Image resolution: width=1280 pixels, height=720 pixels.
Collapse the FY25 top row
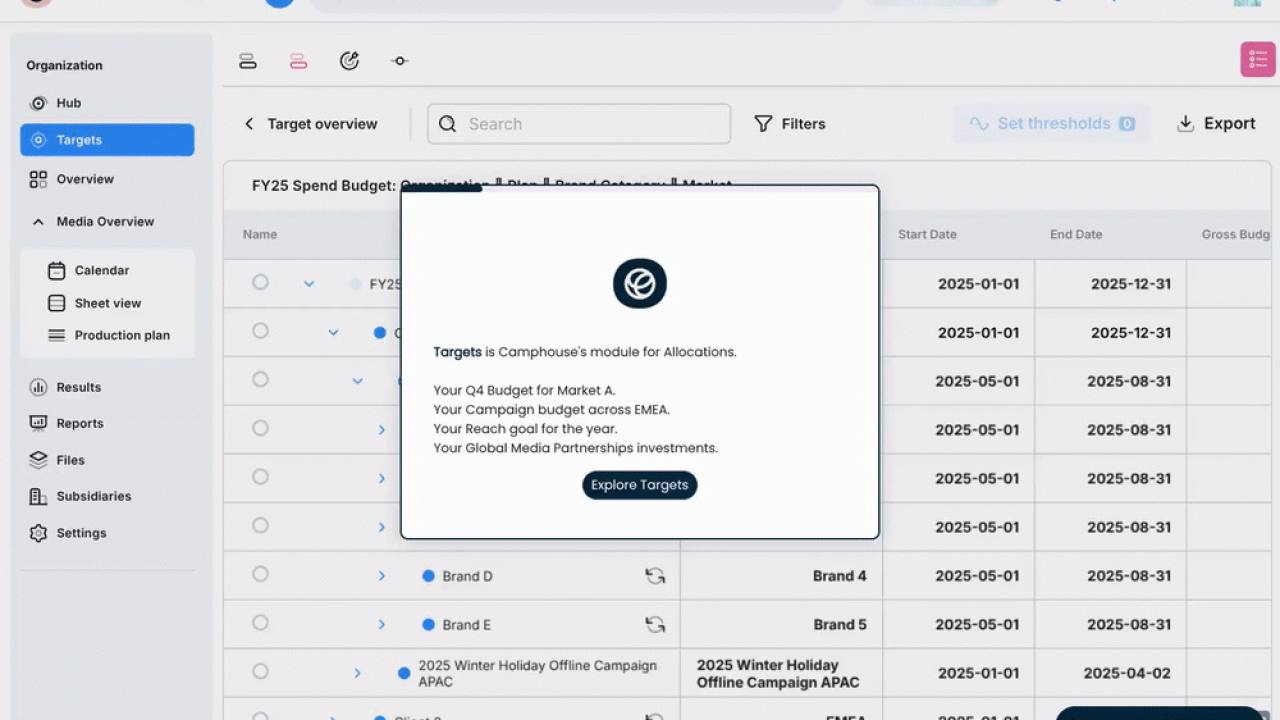coord(309,284)
